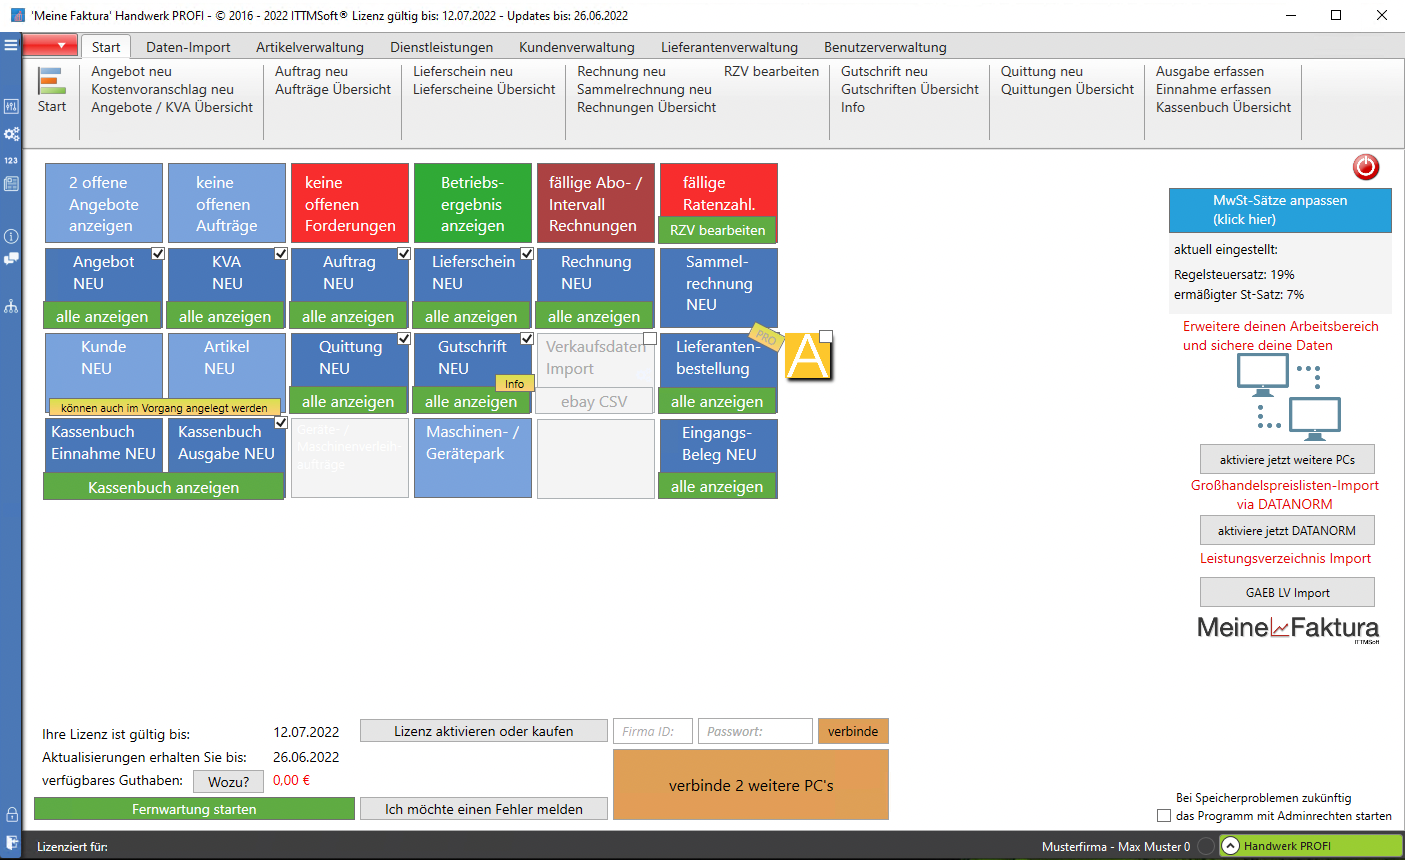The width and height of the screenshot is (1405, 860).
Task: Toggle the Kassenbuch Ausgabe NEU tile checkbox
Action: pyautogui.click(x=281, y=422)
